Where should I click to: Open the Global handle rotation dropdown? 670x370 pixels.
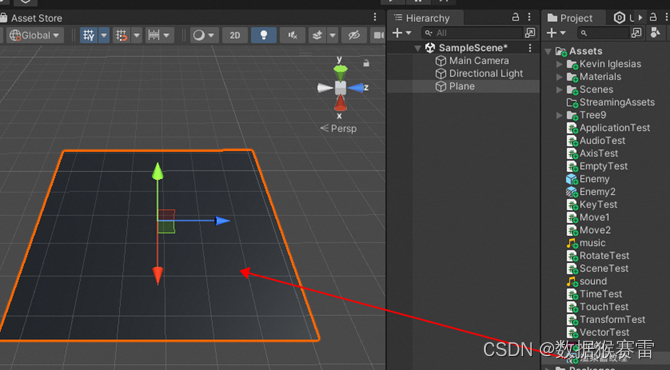35,35
